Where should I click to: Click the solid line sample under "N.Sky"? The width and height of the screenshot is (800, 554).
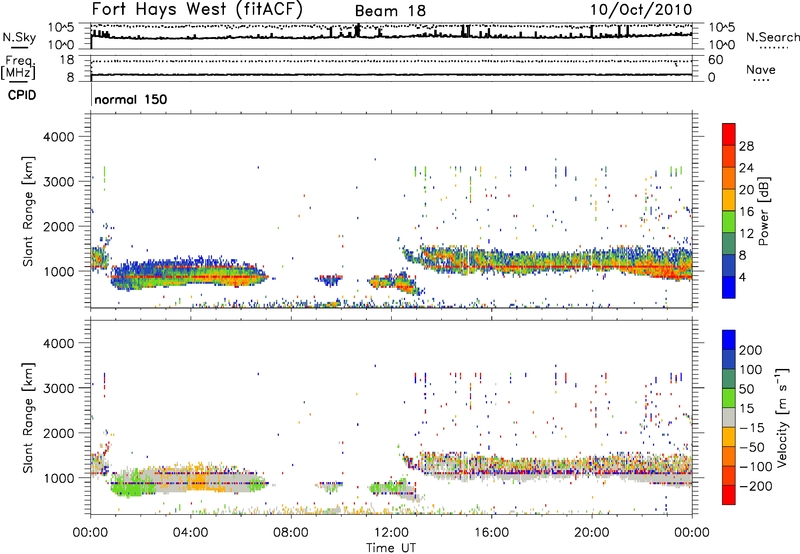tap(18, 47)
